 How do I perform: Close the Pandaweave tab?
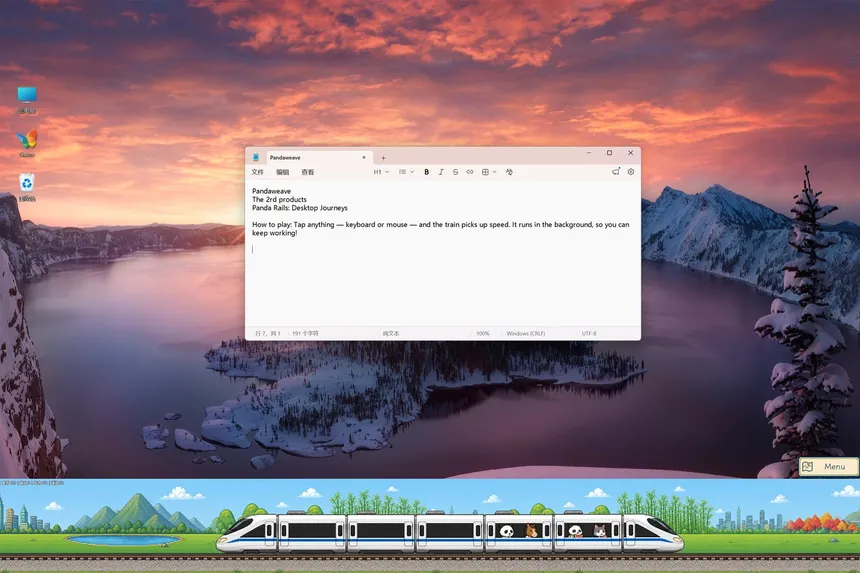[x=364, y=157]
